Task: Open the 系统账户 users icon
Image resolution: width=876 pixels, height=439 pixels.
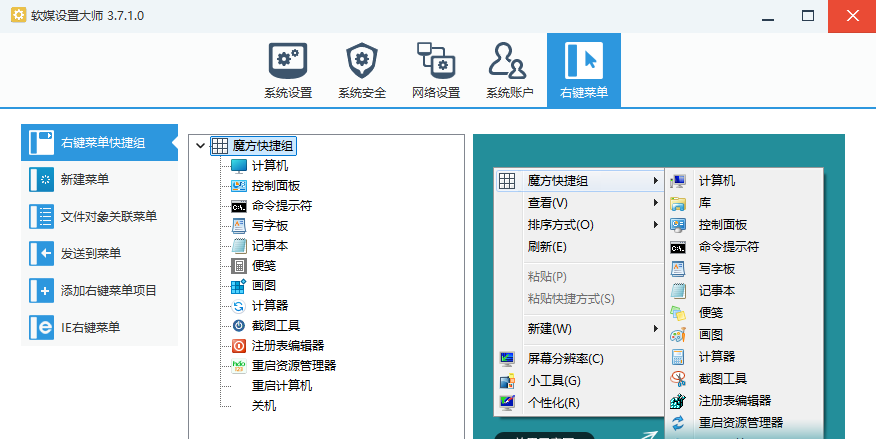Action: tap(509, 70)
